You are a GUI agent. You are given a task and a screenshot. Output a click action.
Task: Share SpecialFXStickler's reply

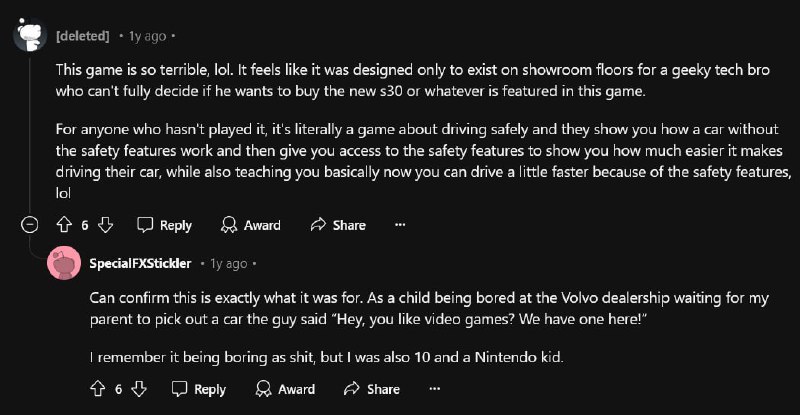coord(372,389)
